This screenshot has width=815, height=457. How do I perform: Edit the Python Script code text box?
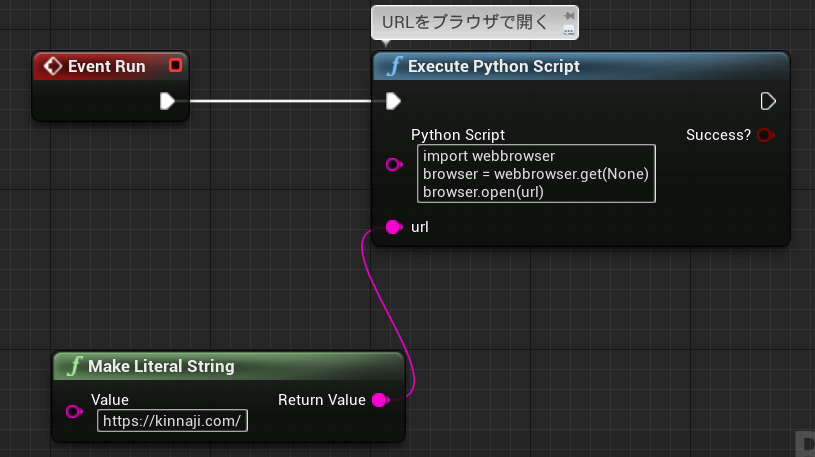pyautogui.click(x=536, y=174)
